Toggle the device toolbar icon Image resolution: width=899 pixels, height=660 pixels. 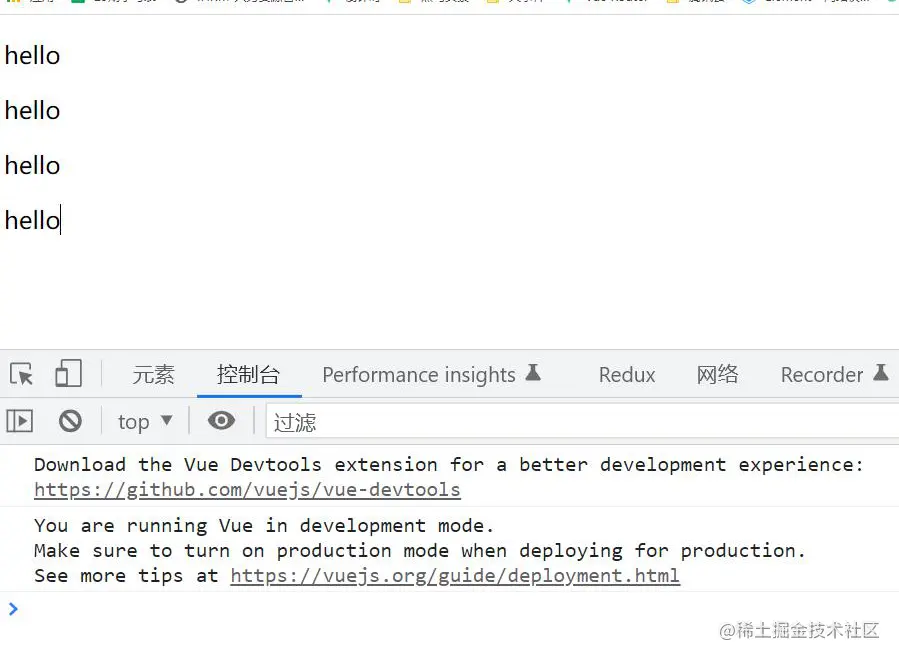[x=69, y=373]
